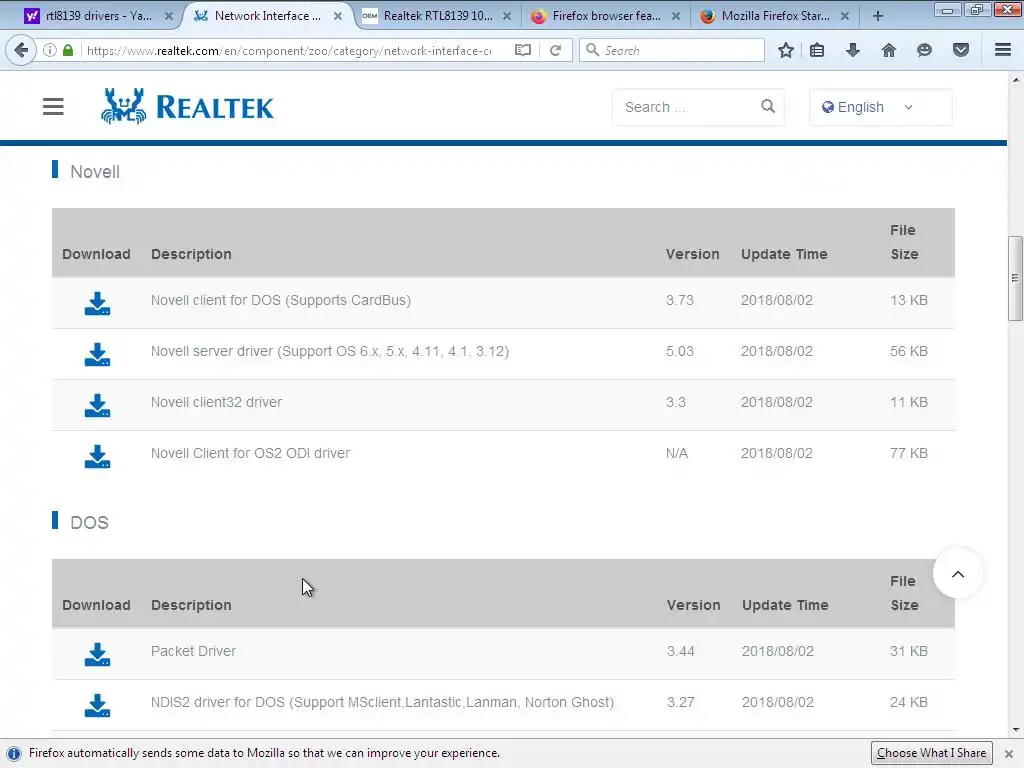Close the Firefox browser features tab

pos(676,16)
